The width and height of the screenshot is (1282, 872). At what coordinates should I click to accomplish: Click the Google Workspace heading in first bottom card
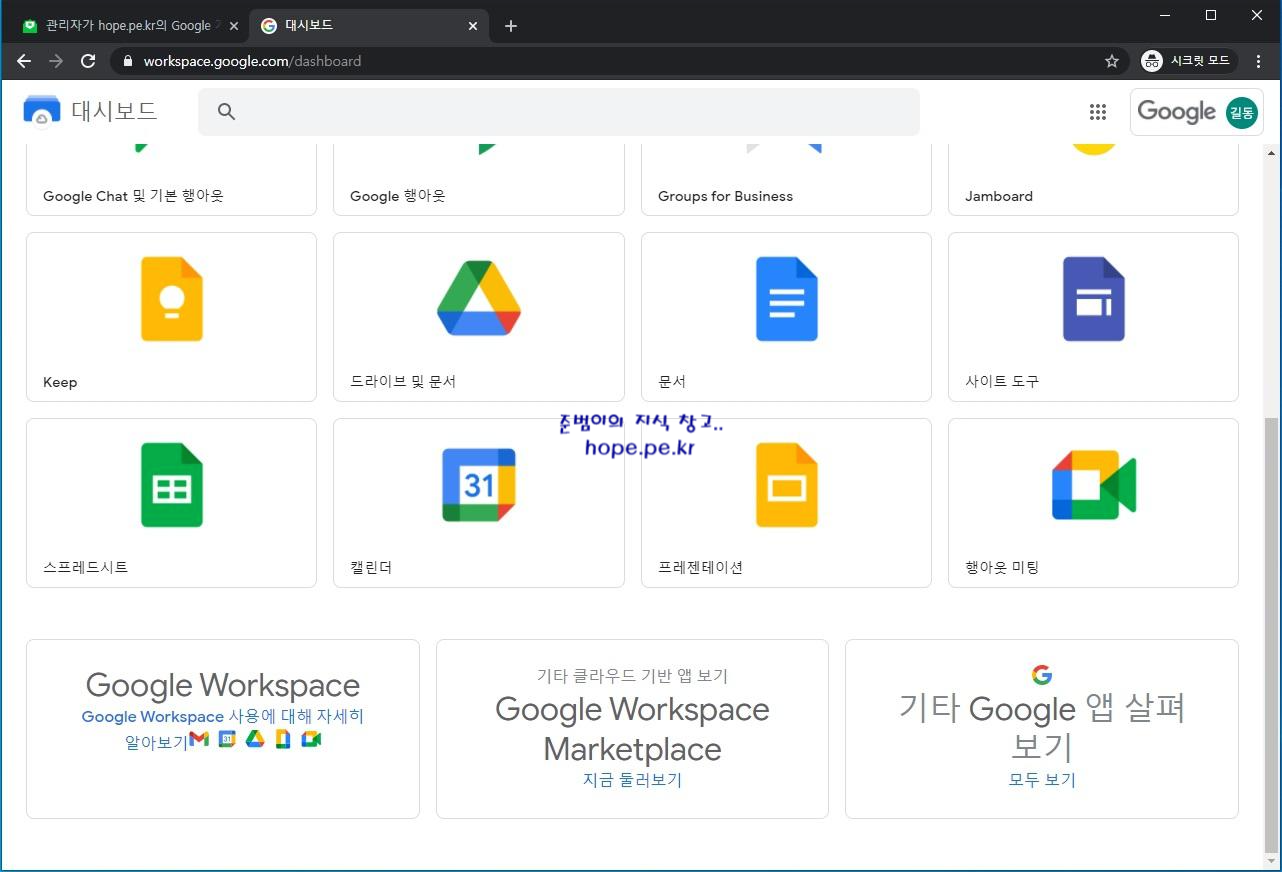coord(223,685)
